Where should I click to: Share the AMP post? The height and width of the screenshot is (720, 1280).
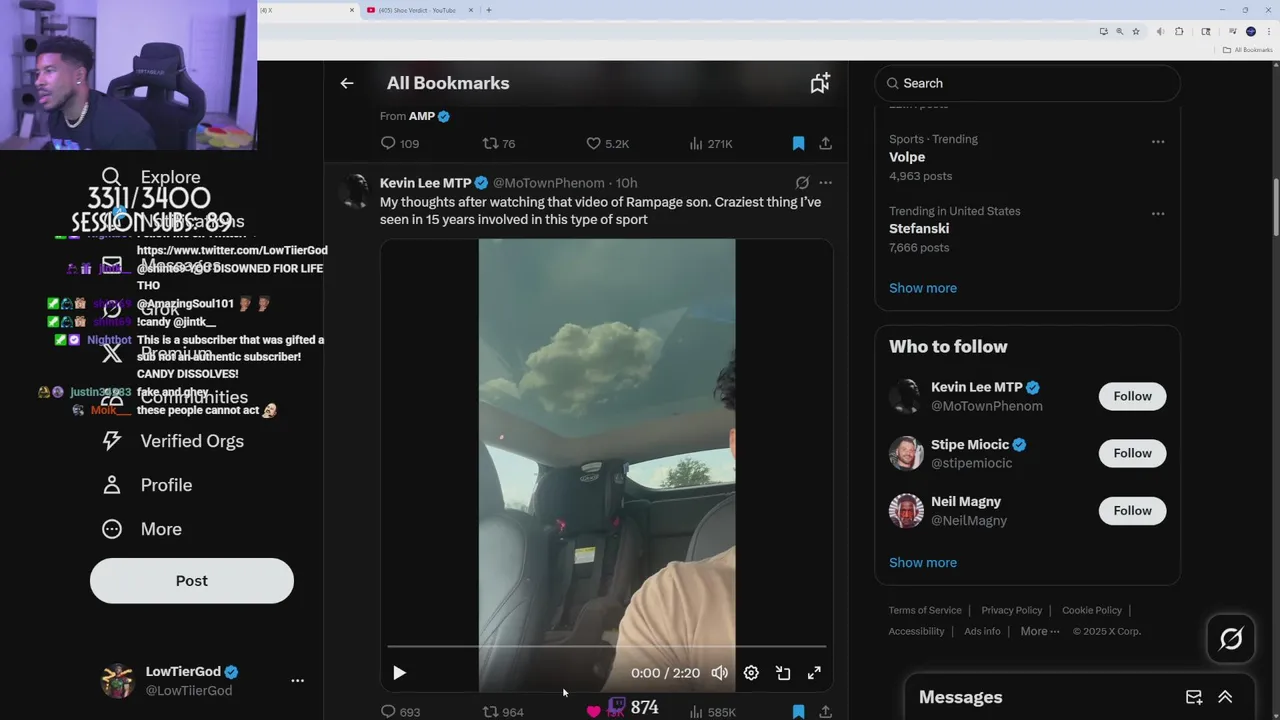pyautogui.click(x=825, y=144)
